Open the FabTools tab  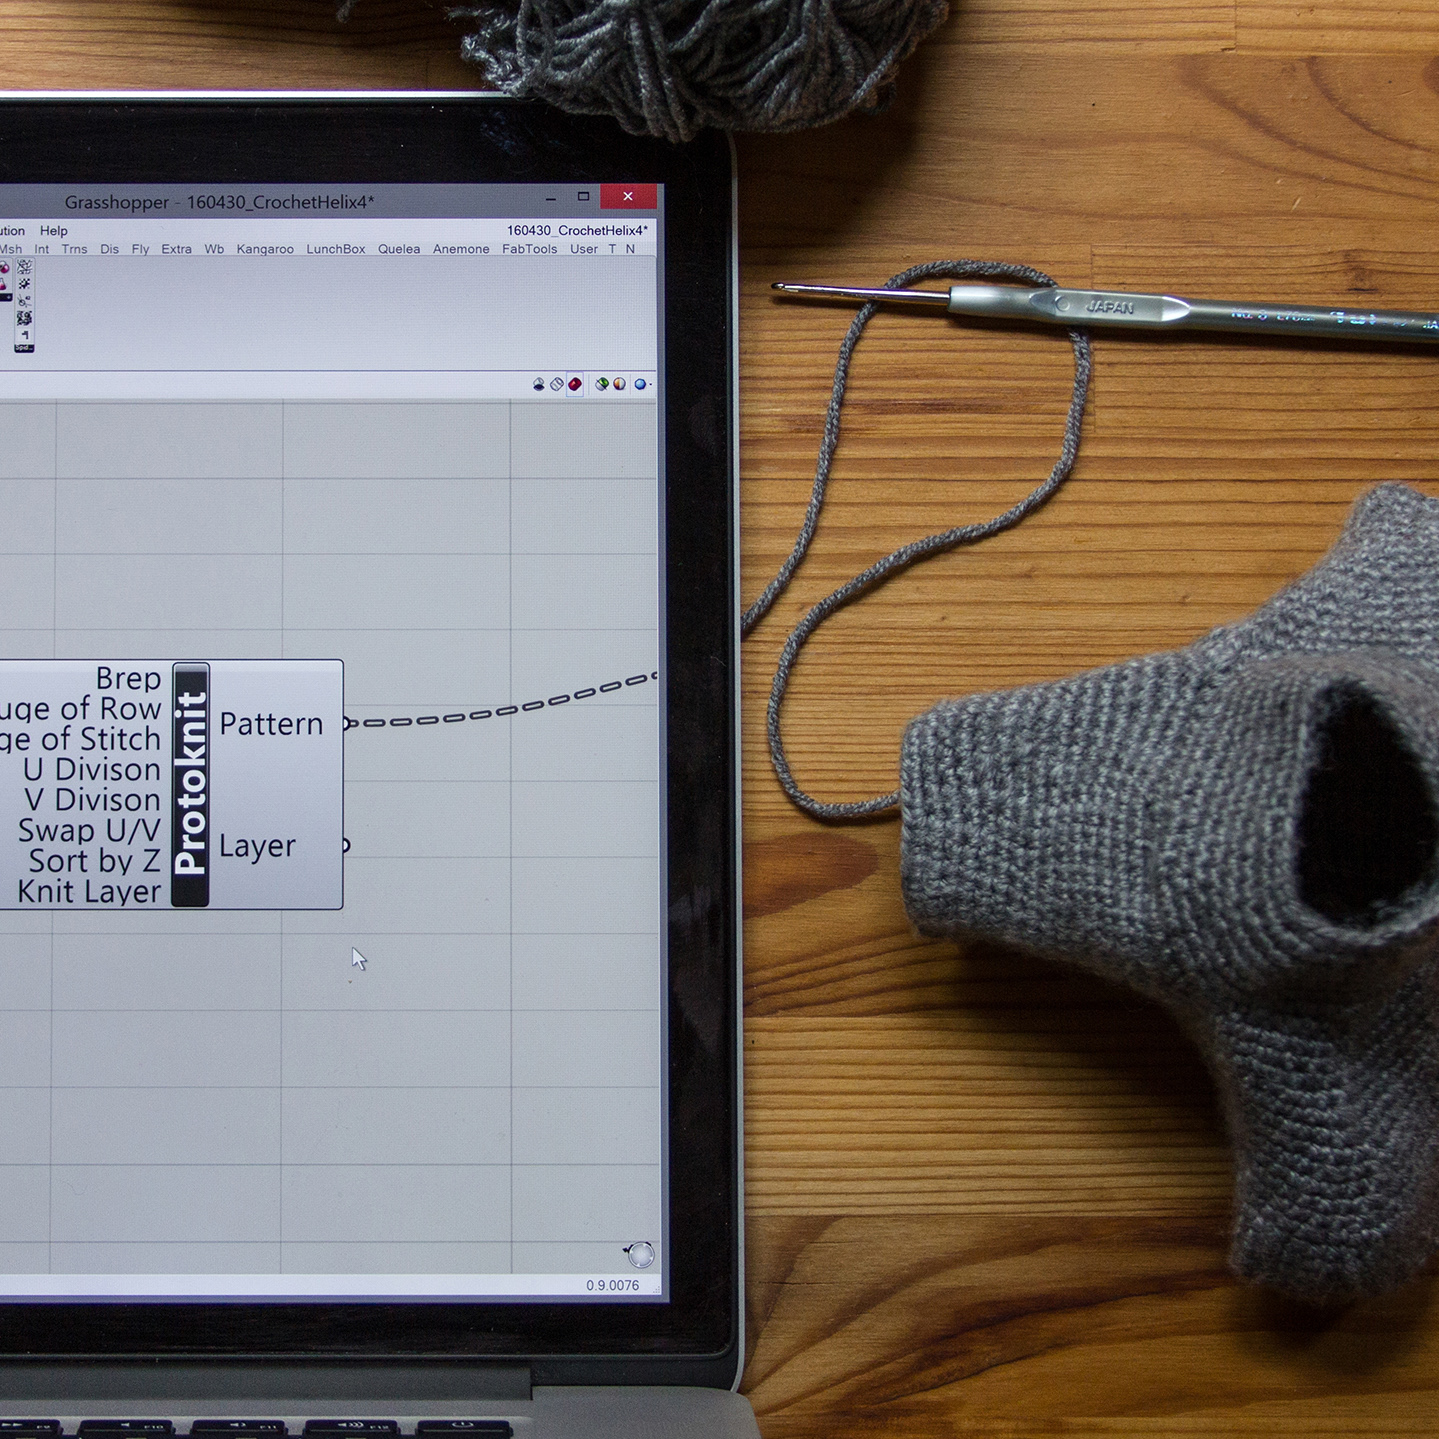(x=530, y=249)
